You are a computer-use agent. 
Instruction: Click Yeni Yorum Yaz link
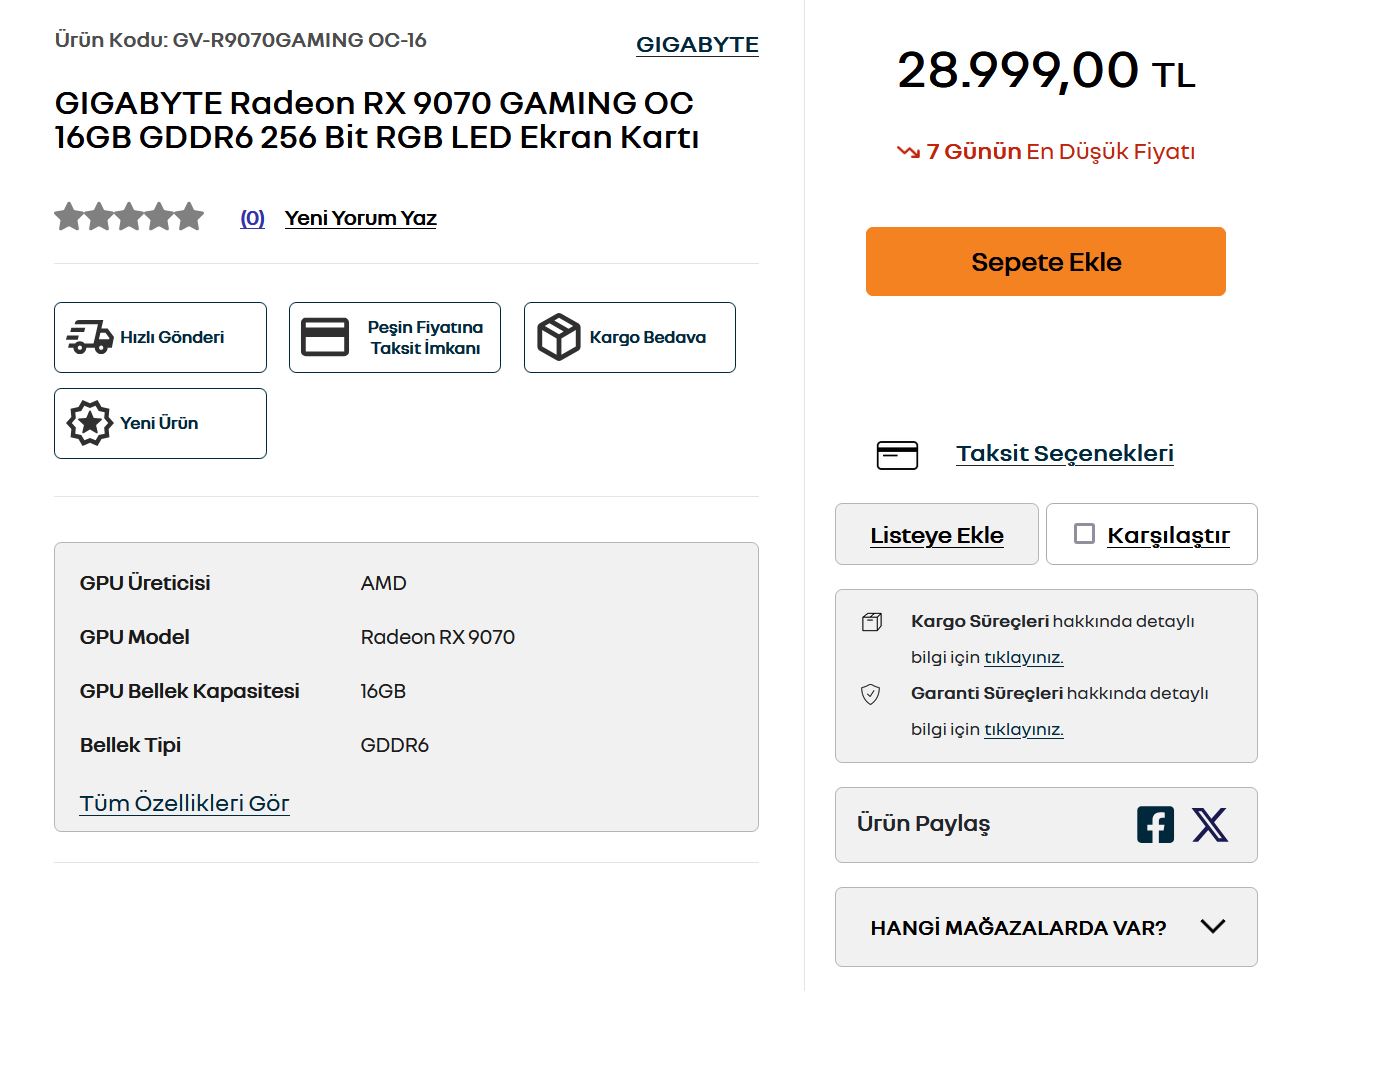pyautogui.click(x=361, y=218)
